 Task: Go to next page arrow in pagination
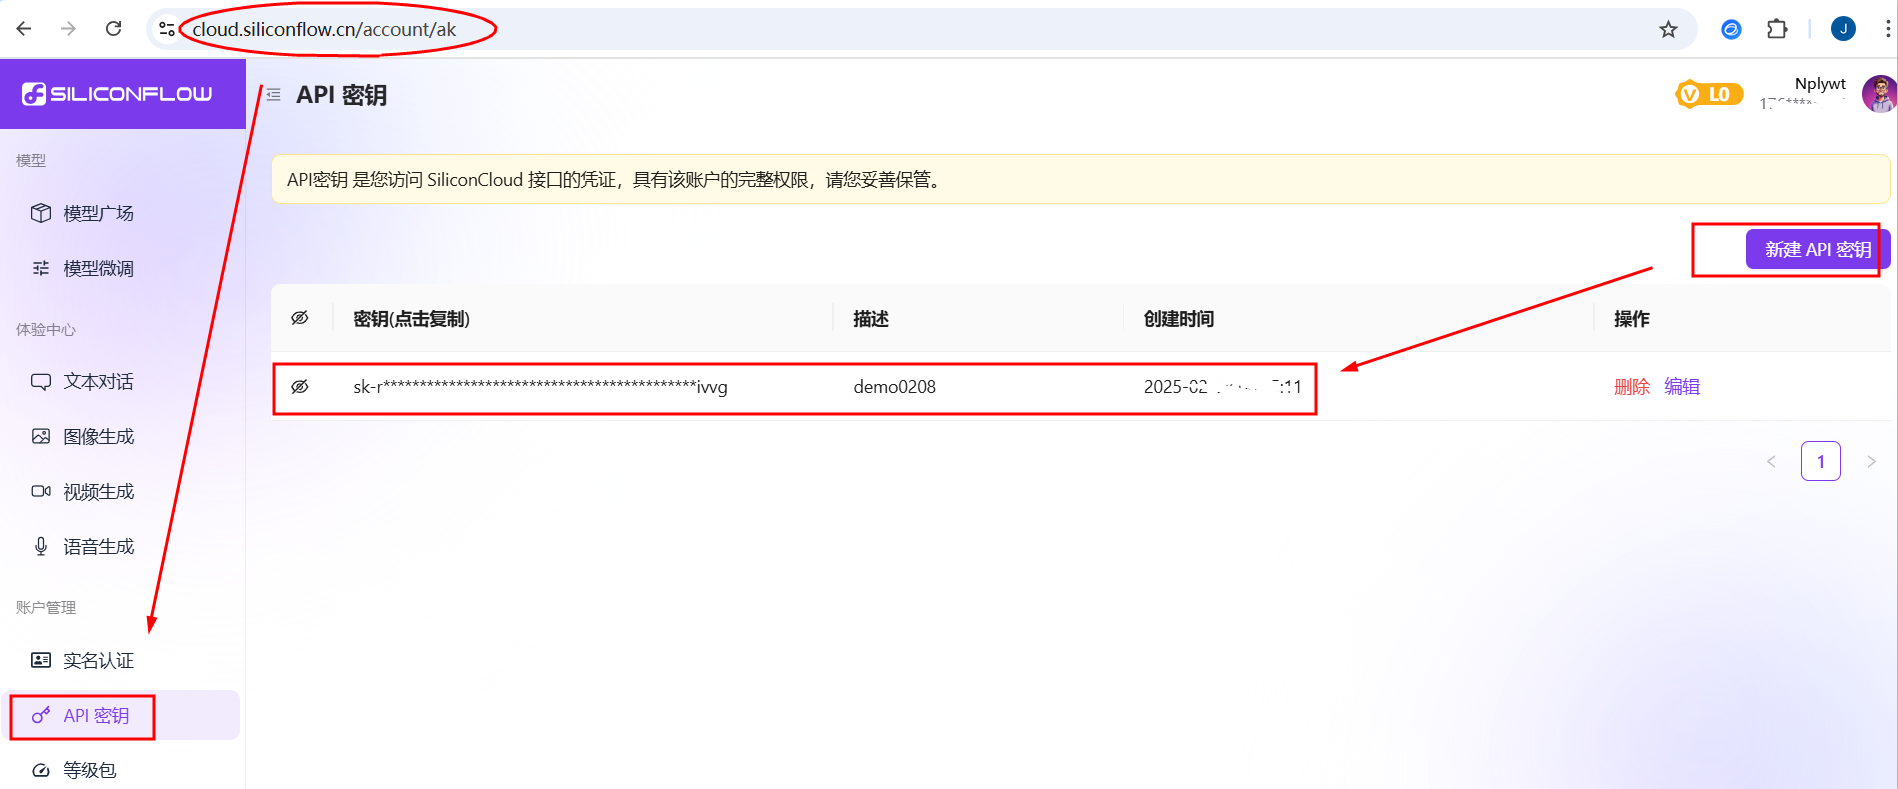1871,461
